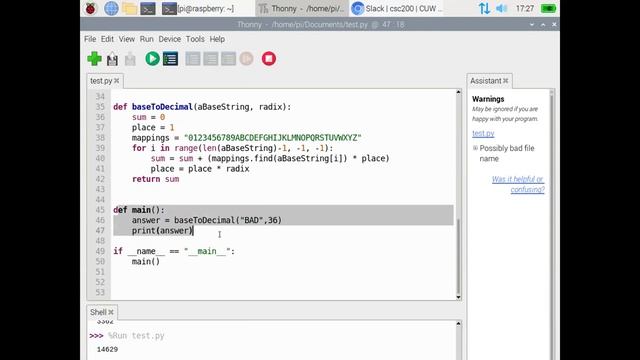The width and height of the screenshot is (640, 360).
Task: Click the green battery indicator
Action: point(548,8)
